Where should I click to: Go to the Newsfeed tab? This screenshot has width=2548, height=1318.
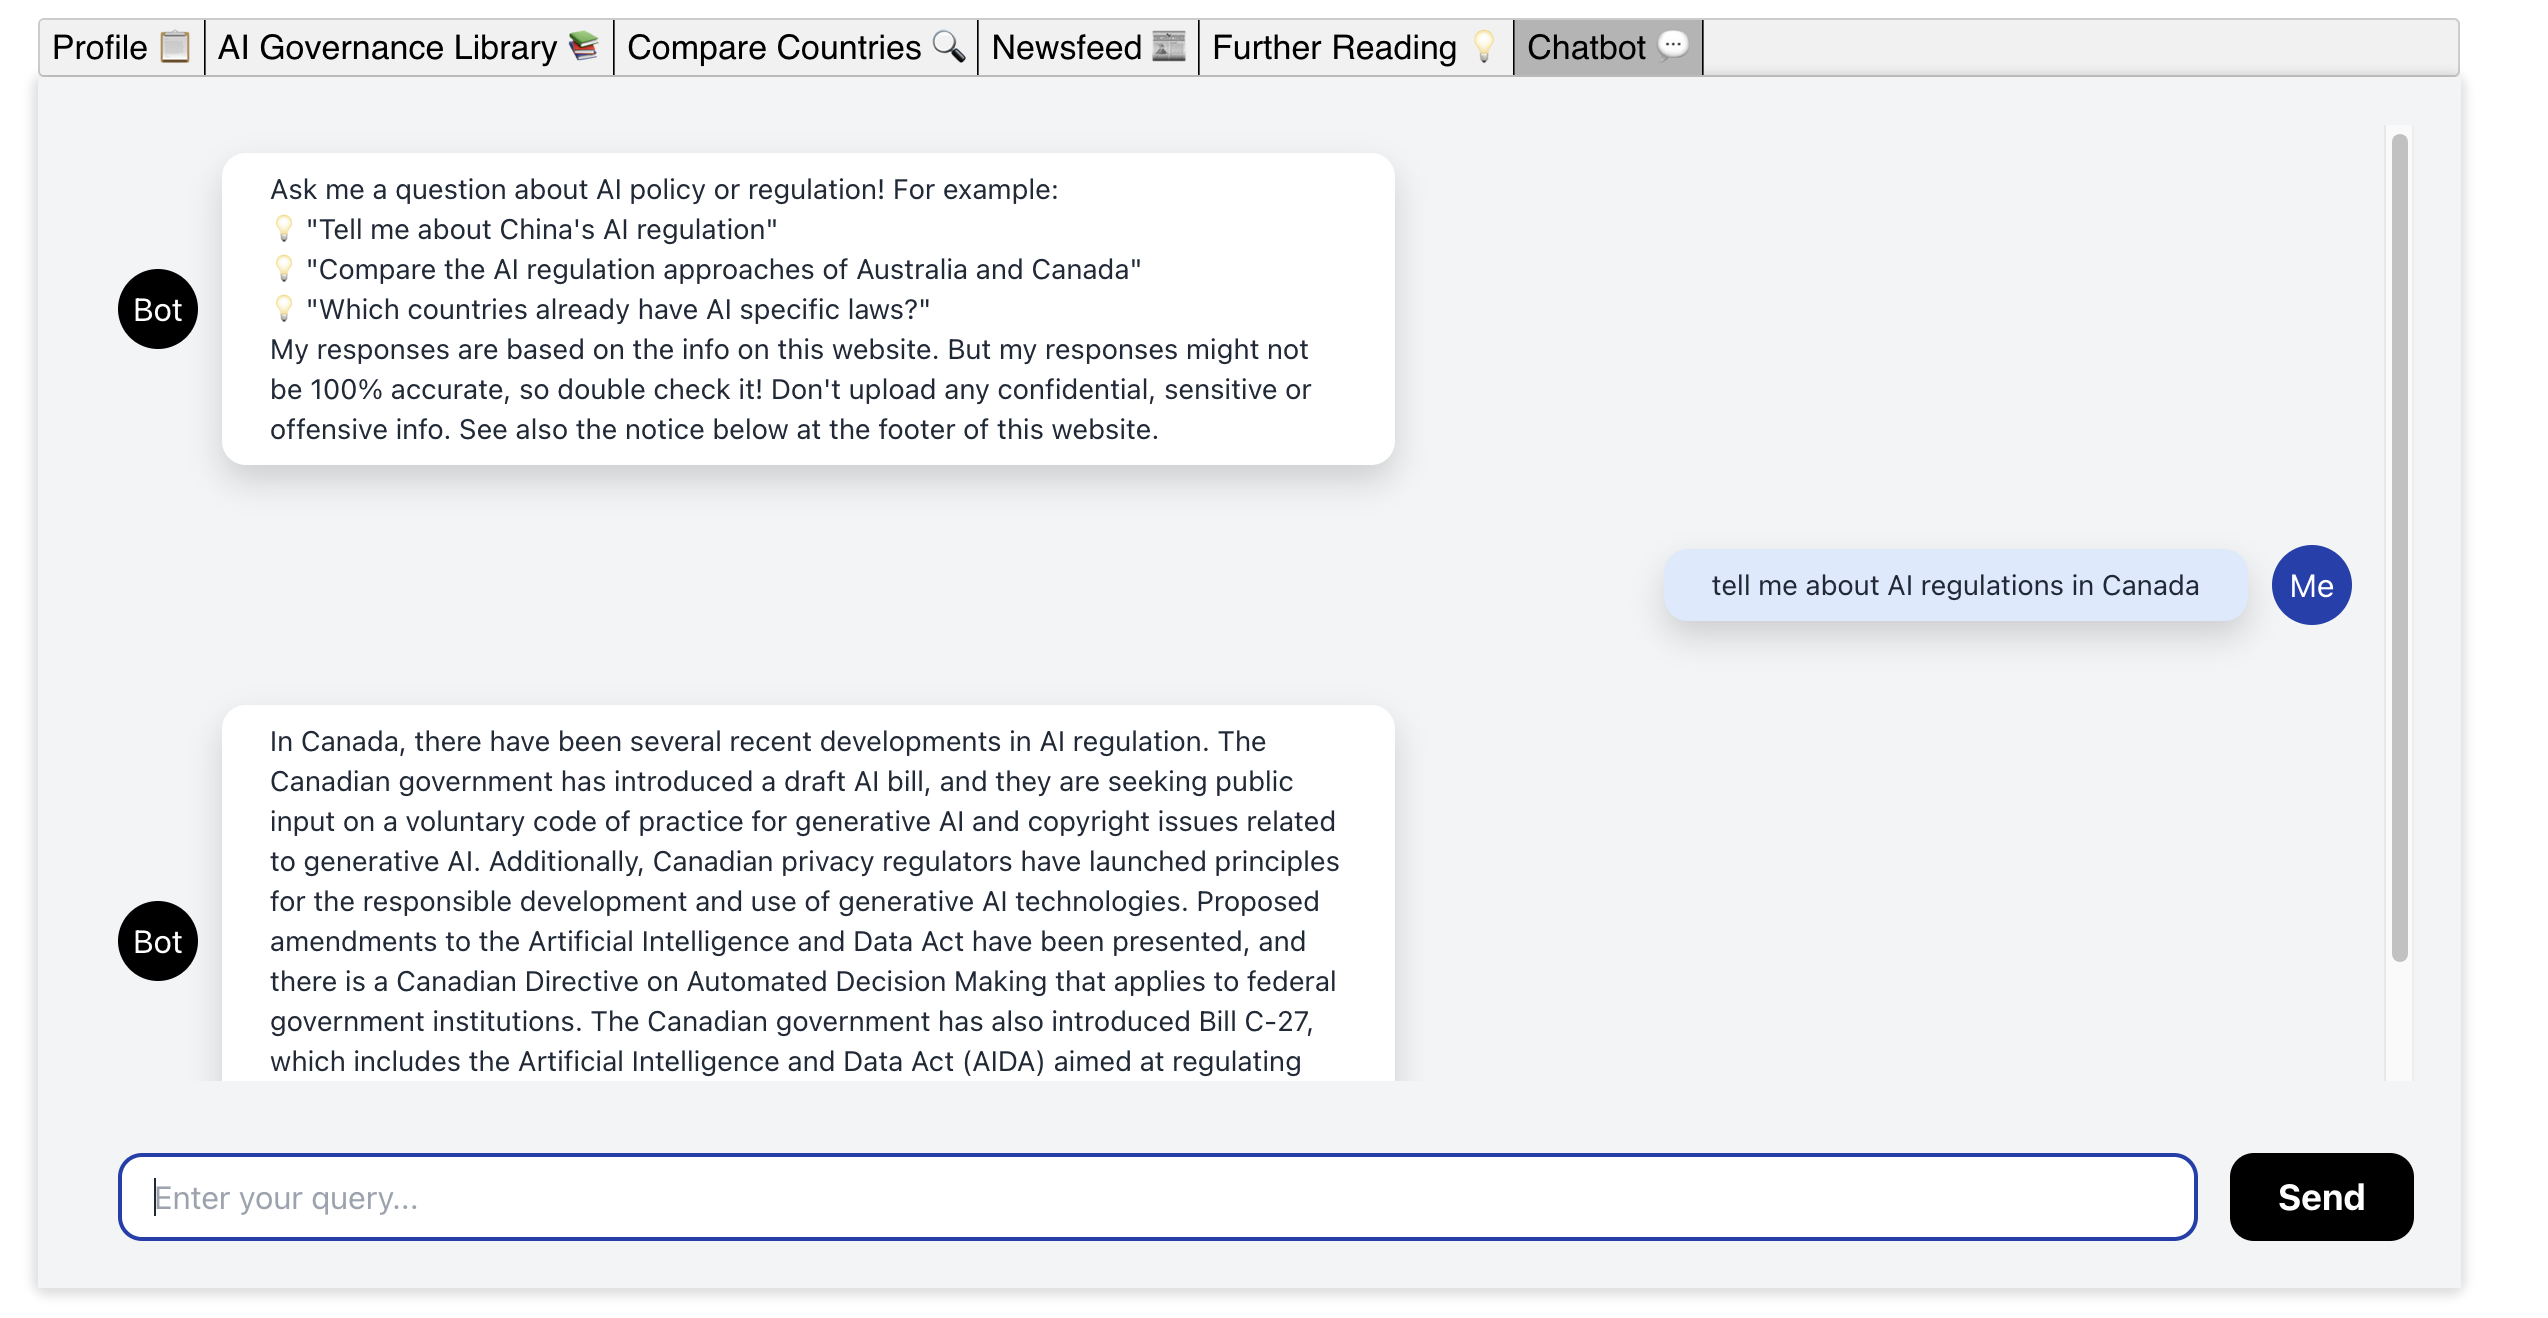[x=1066, y=47]
